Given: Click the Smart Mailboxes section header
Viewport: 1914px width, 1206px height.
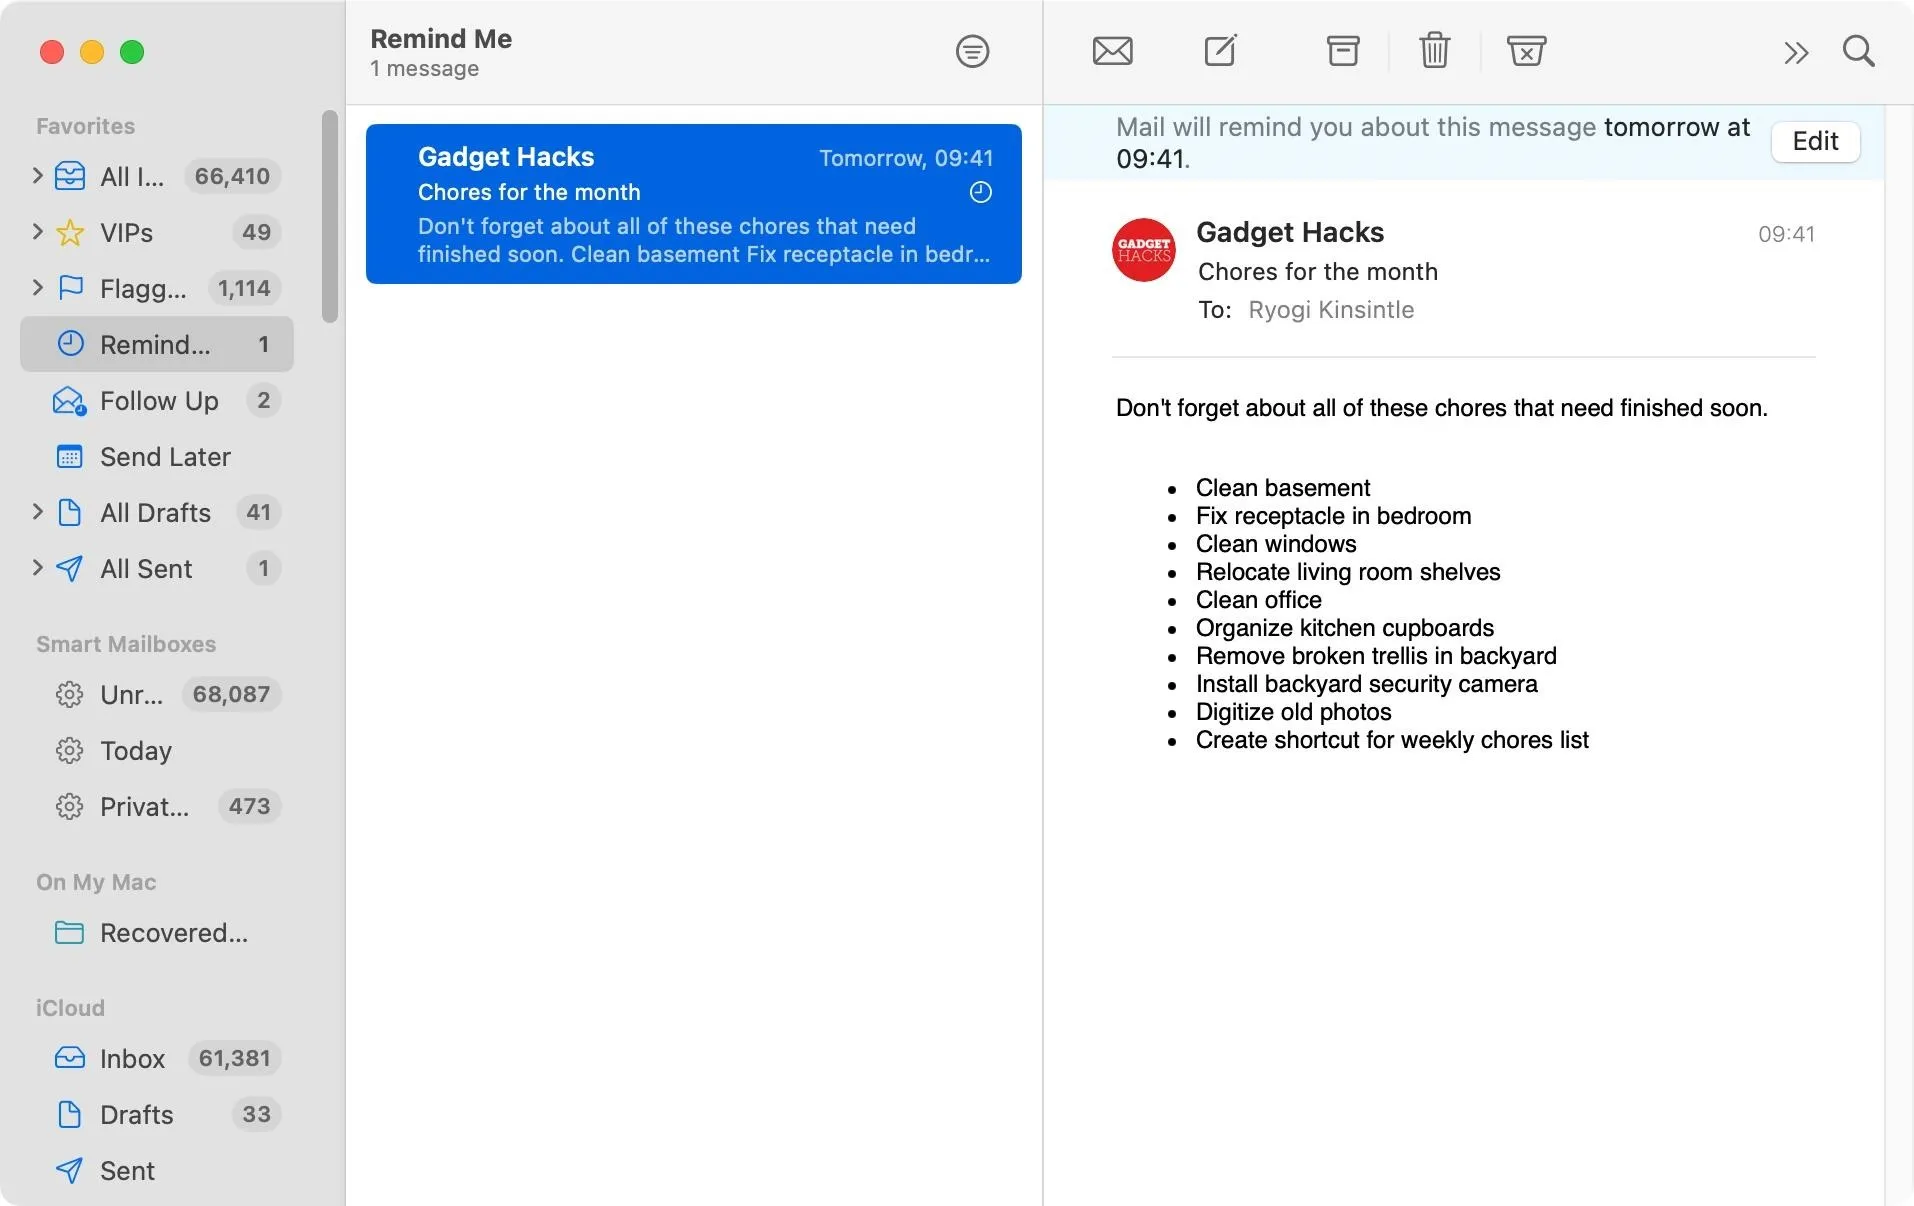Looking at the screenshot, I should [x=126, y=644].
